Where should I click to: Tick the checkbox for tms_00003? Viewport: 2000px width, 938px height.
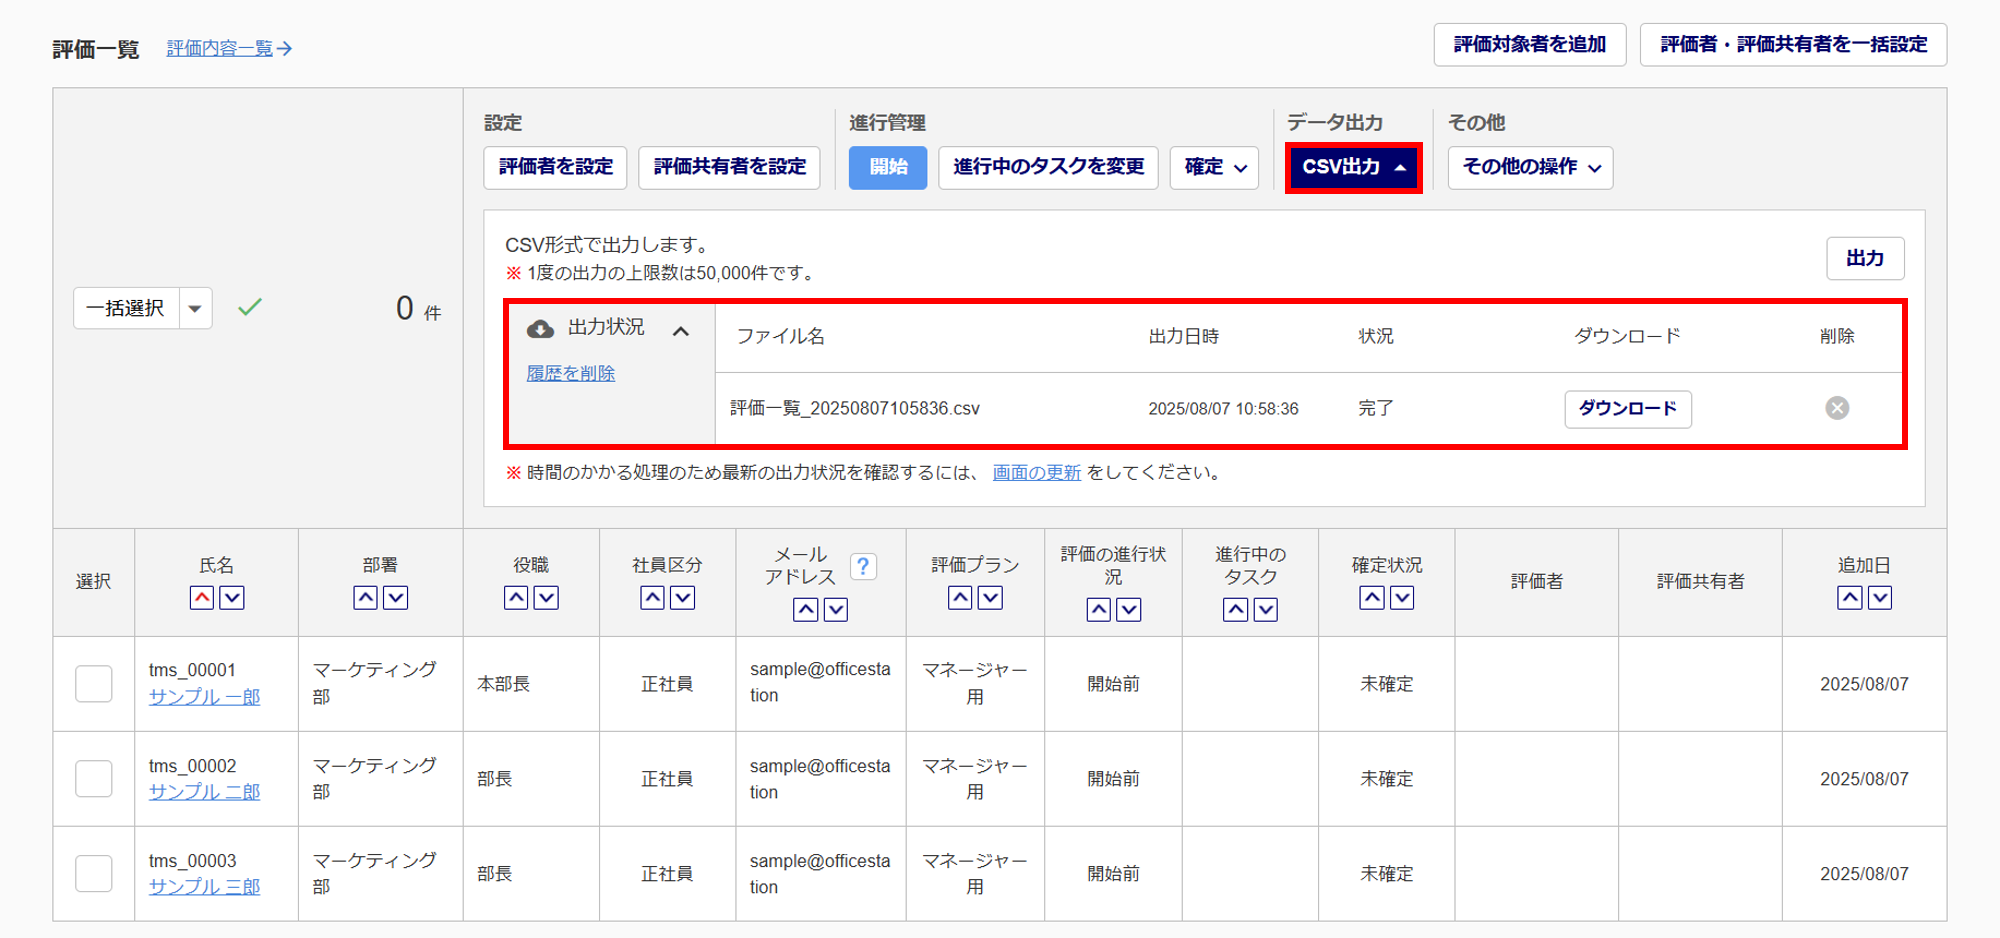(x=94, y=874)
